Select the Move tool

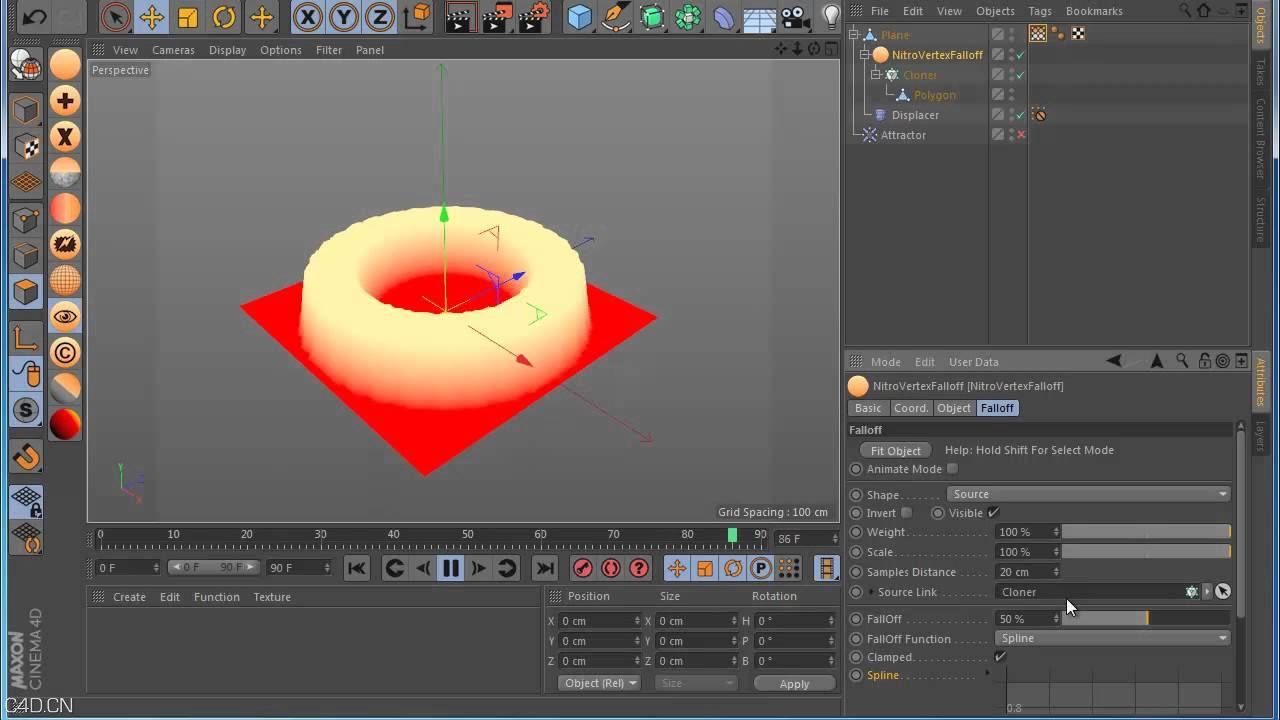tap(153, 17)
